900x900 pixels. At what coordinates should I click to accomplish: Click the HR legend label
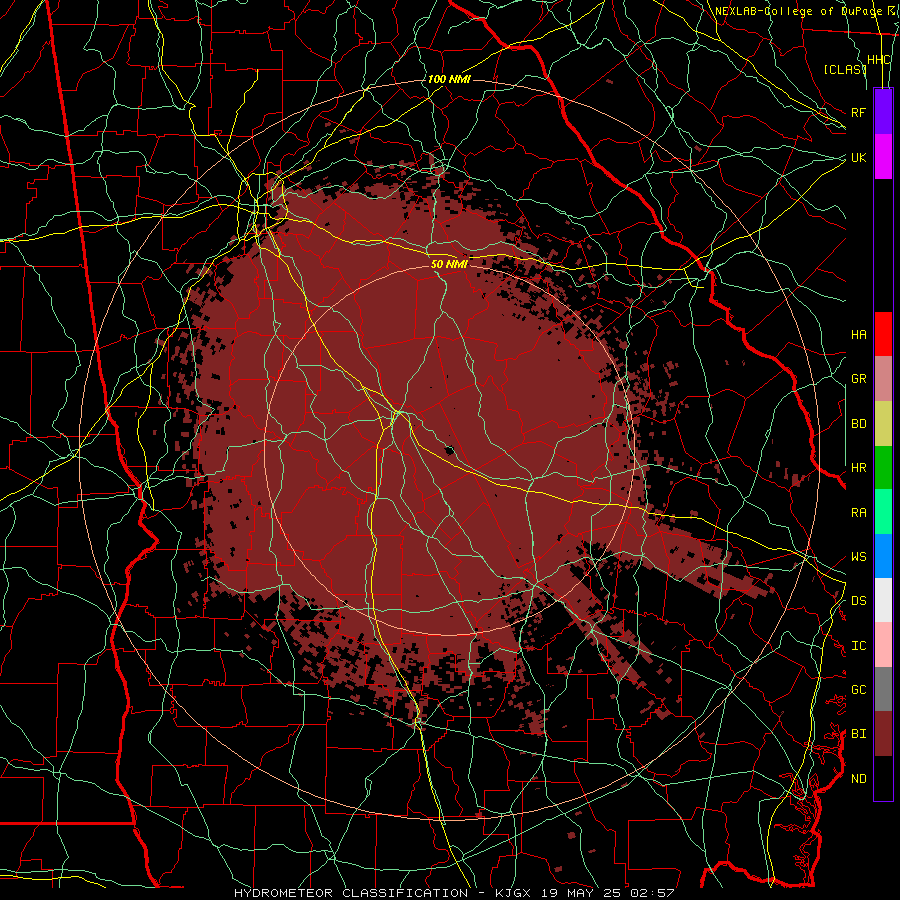[859, 468]
